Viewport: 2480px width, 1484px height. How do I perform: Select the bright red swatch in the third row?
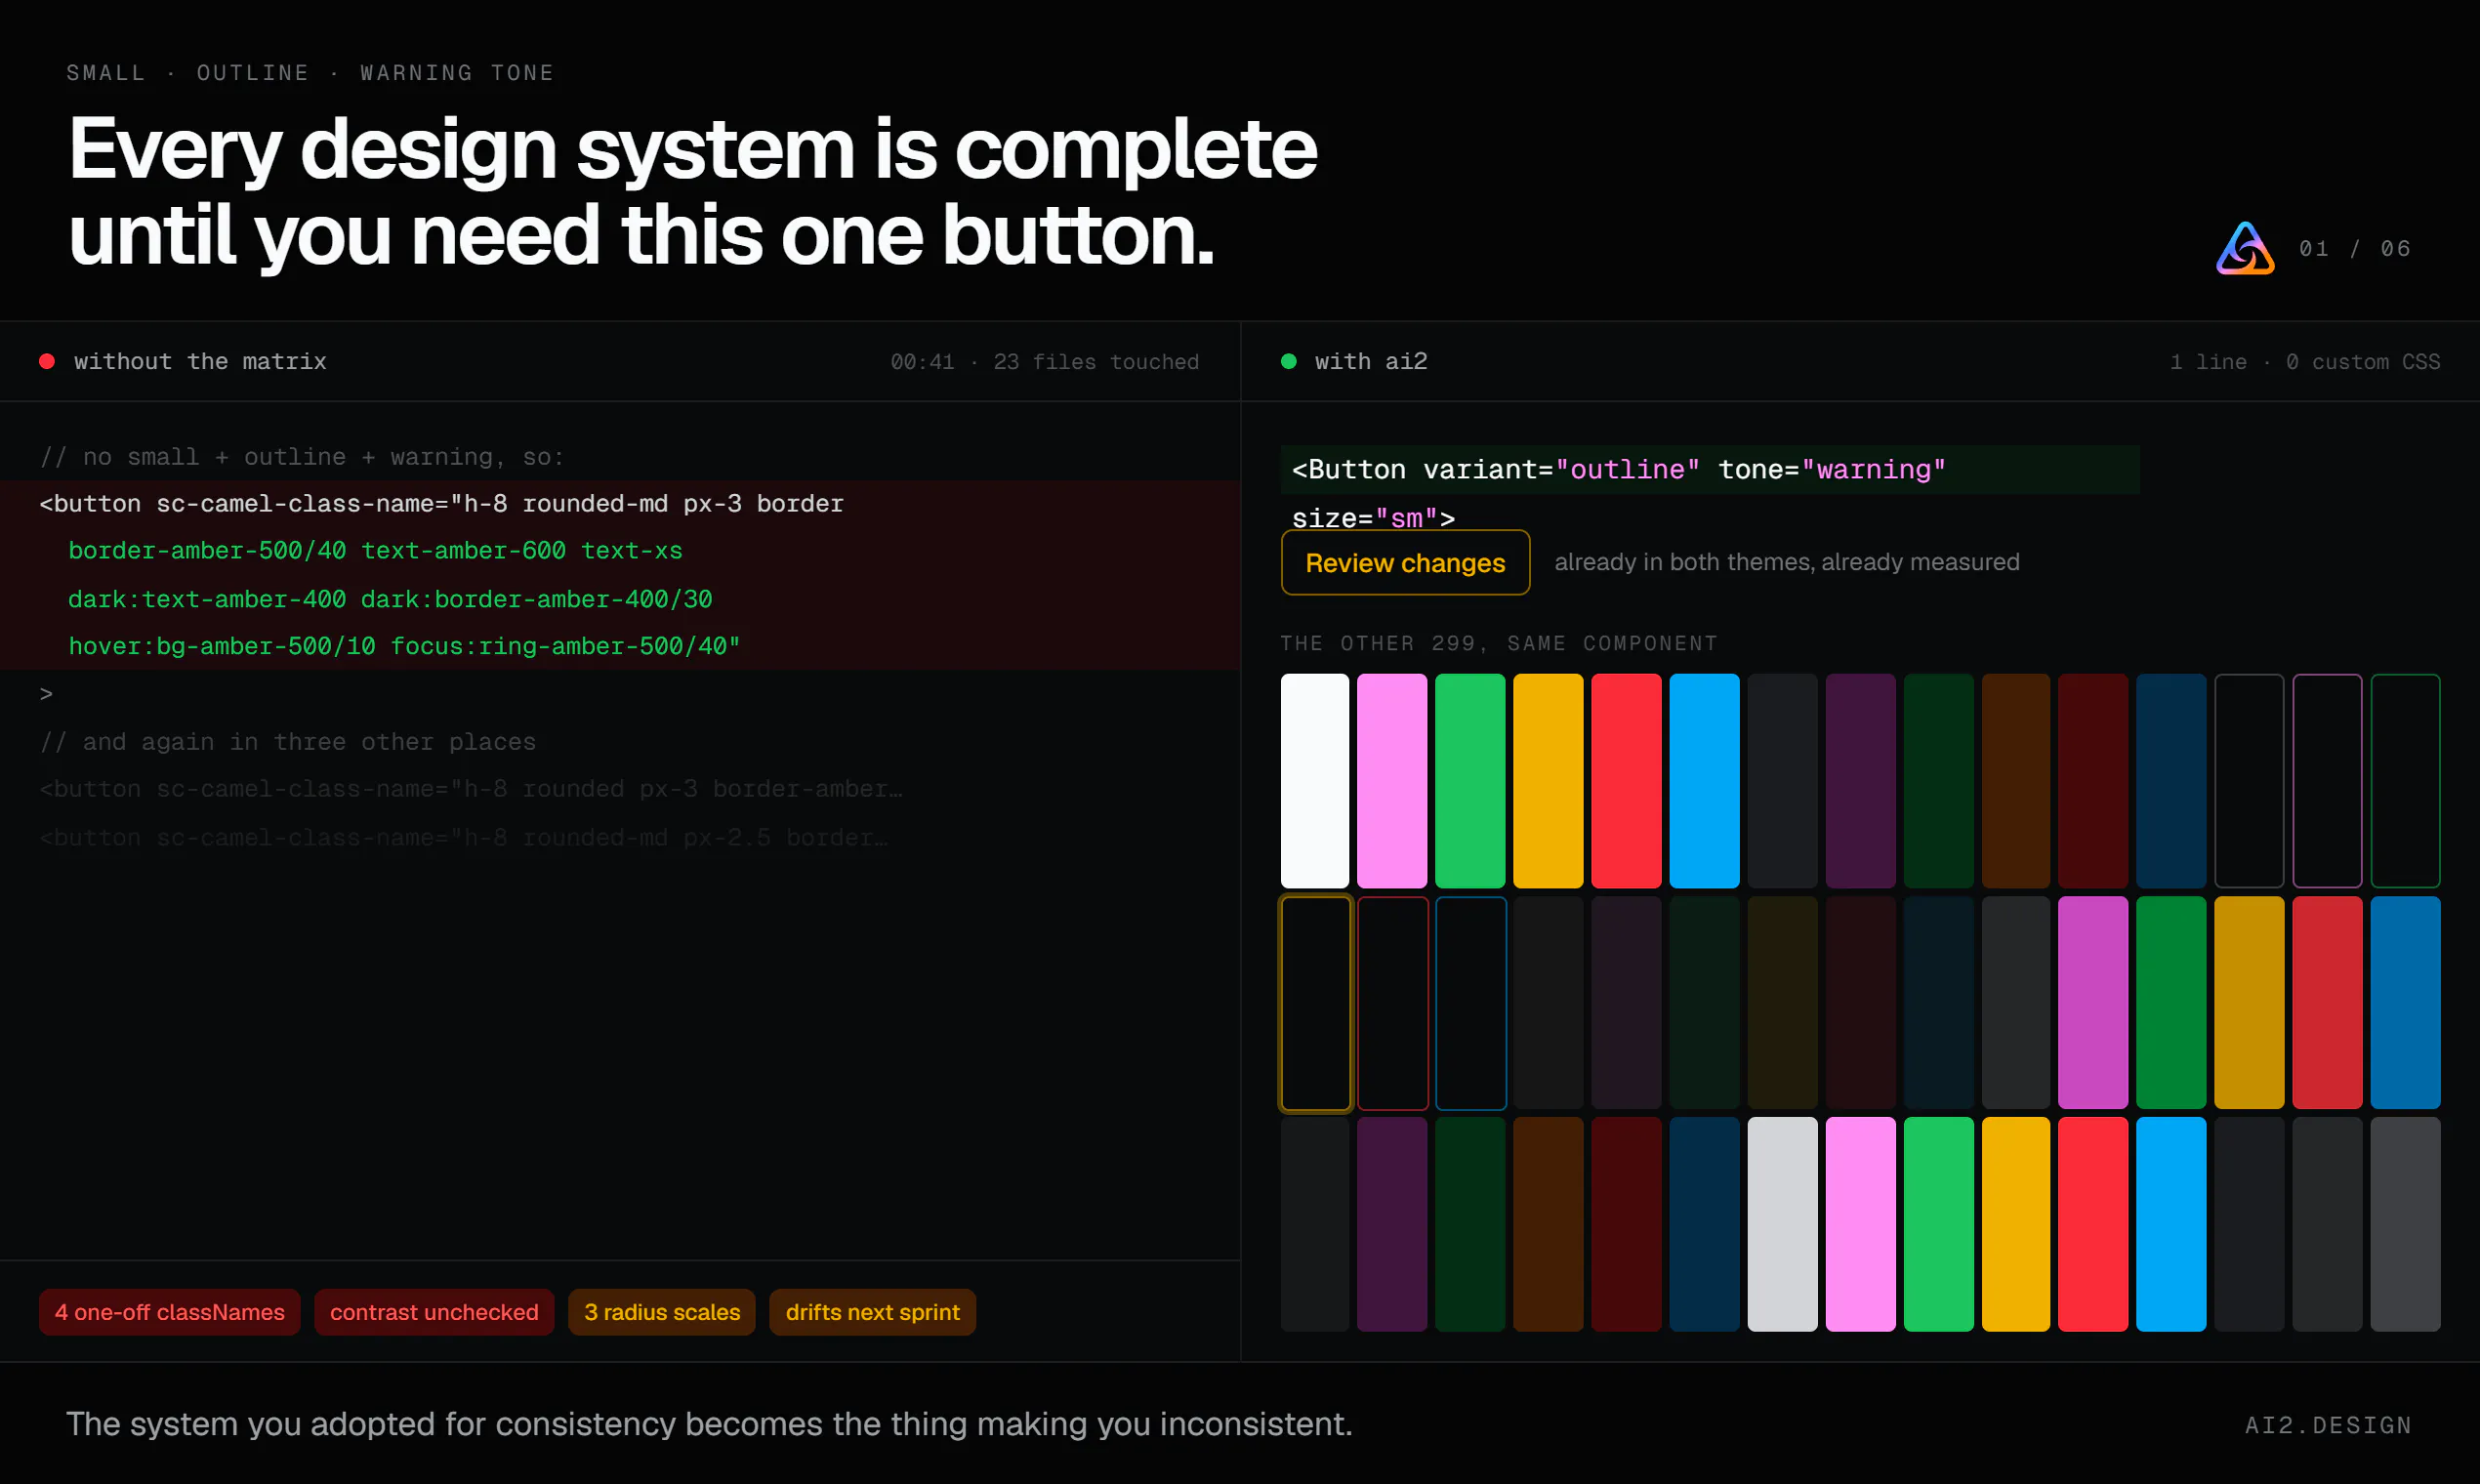pyautogui.click(x=2093, y=1224)
